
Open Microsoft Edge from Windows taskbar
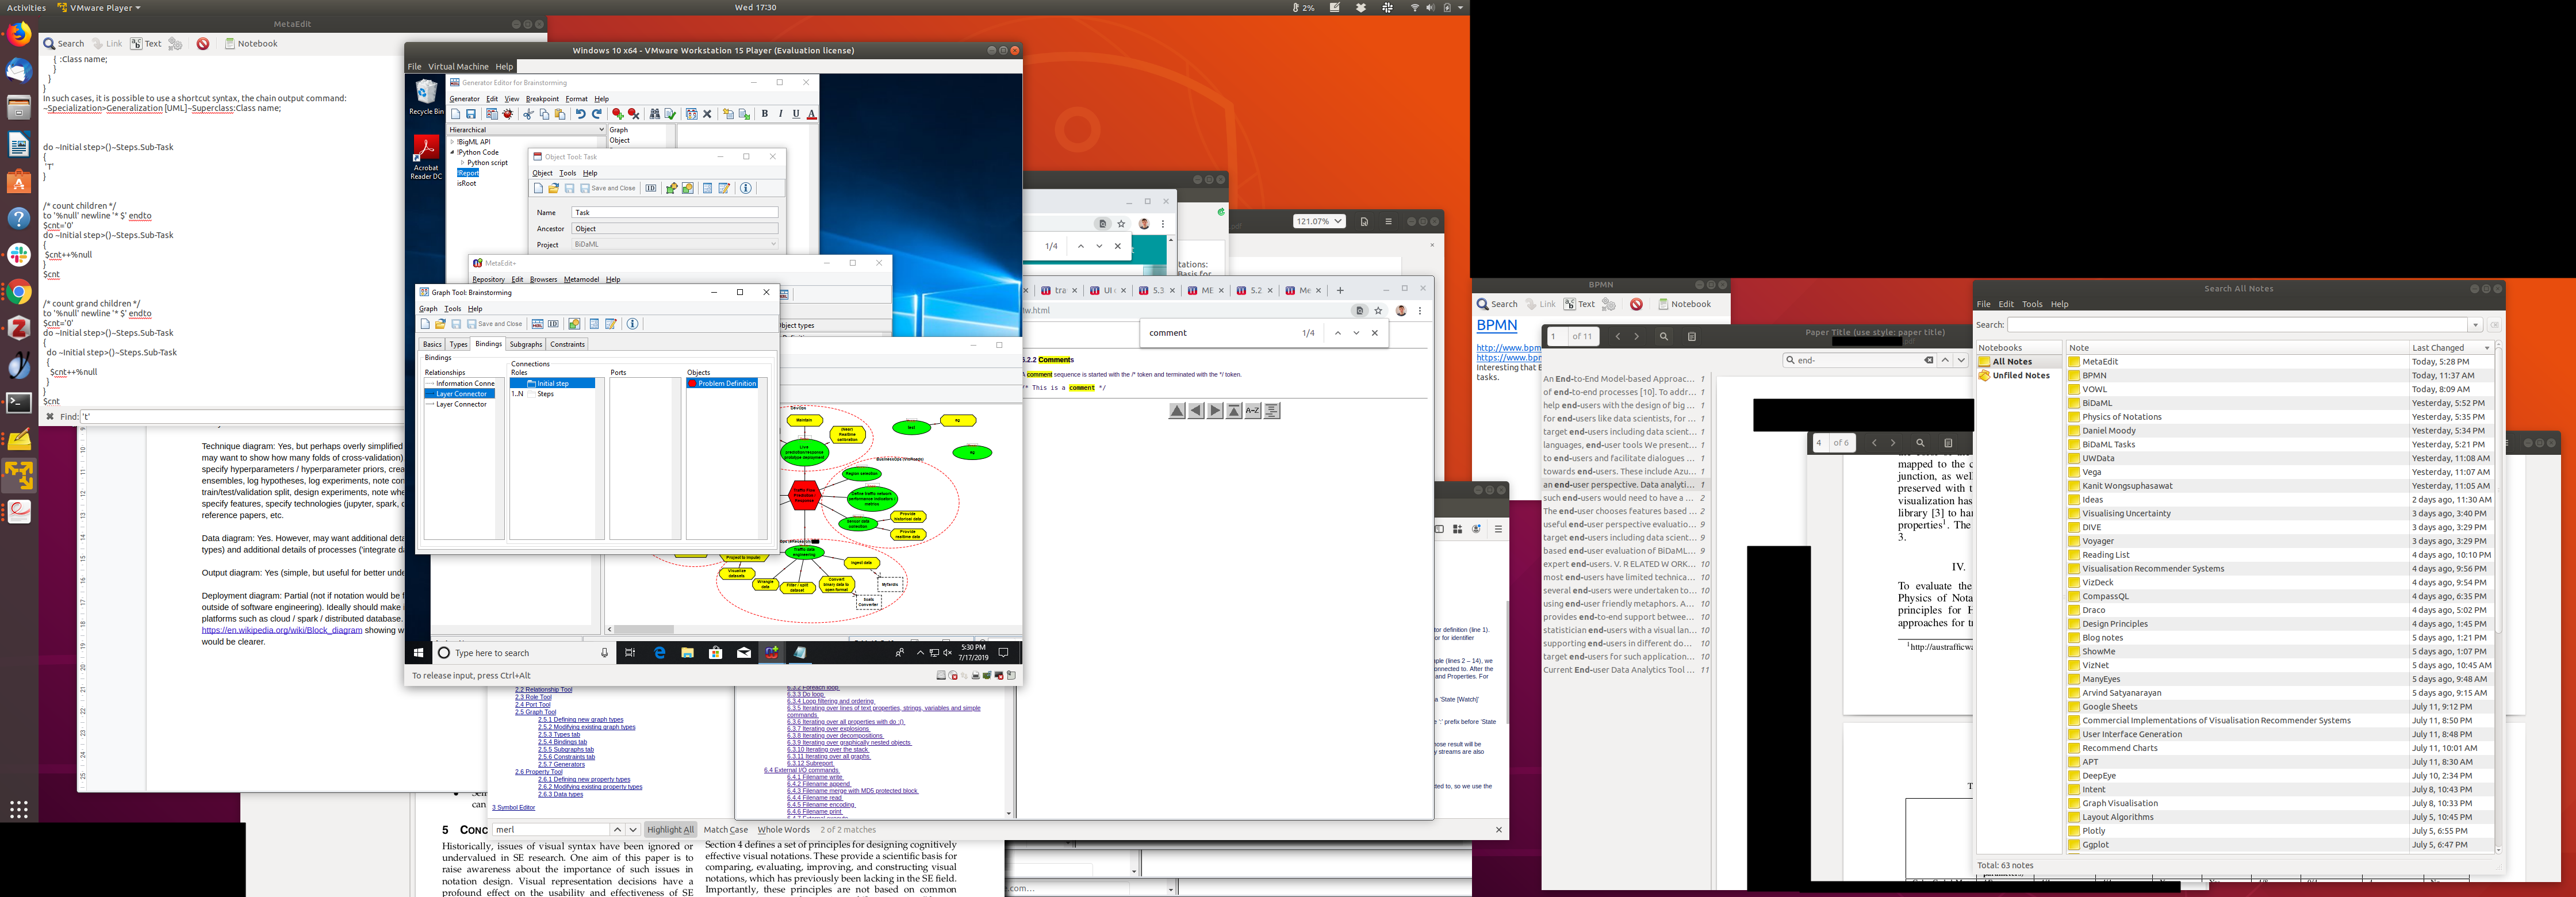click(659, 653)
